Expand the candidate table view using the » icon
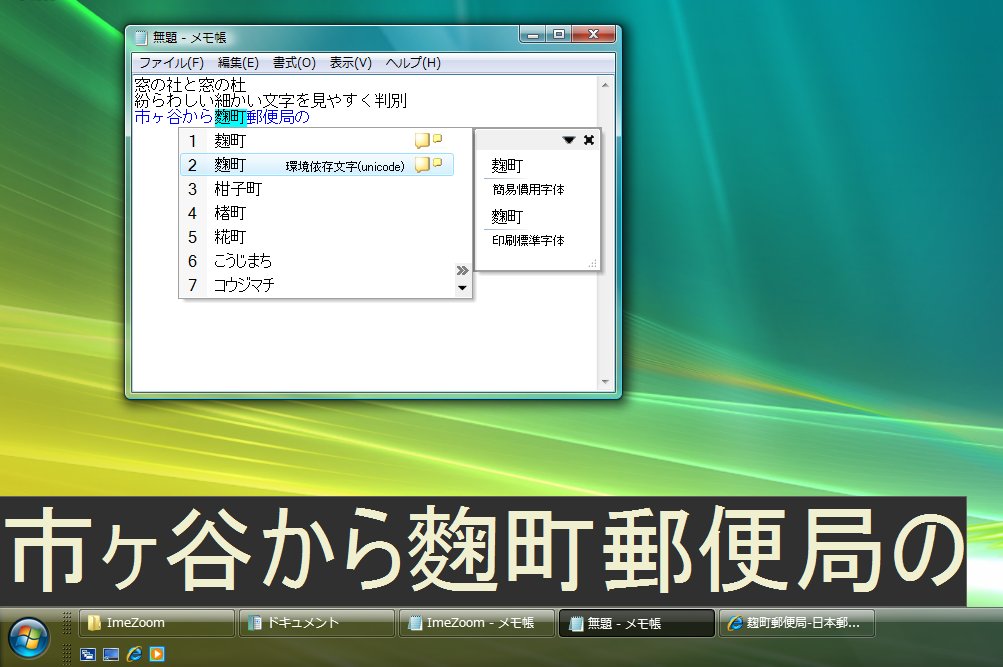 click(x=461, y=269)
